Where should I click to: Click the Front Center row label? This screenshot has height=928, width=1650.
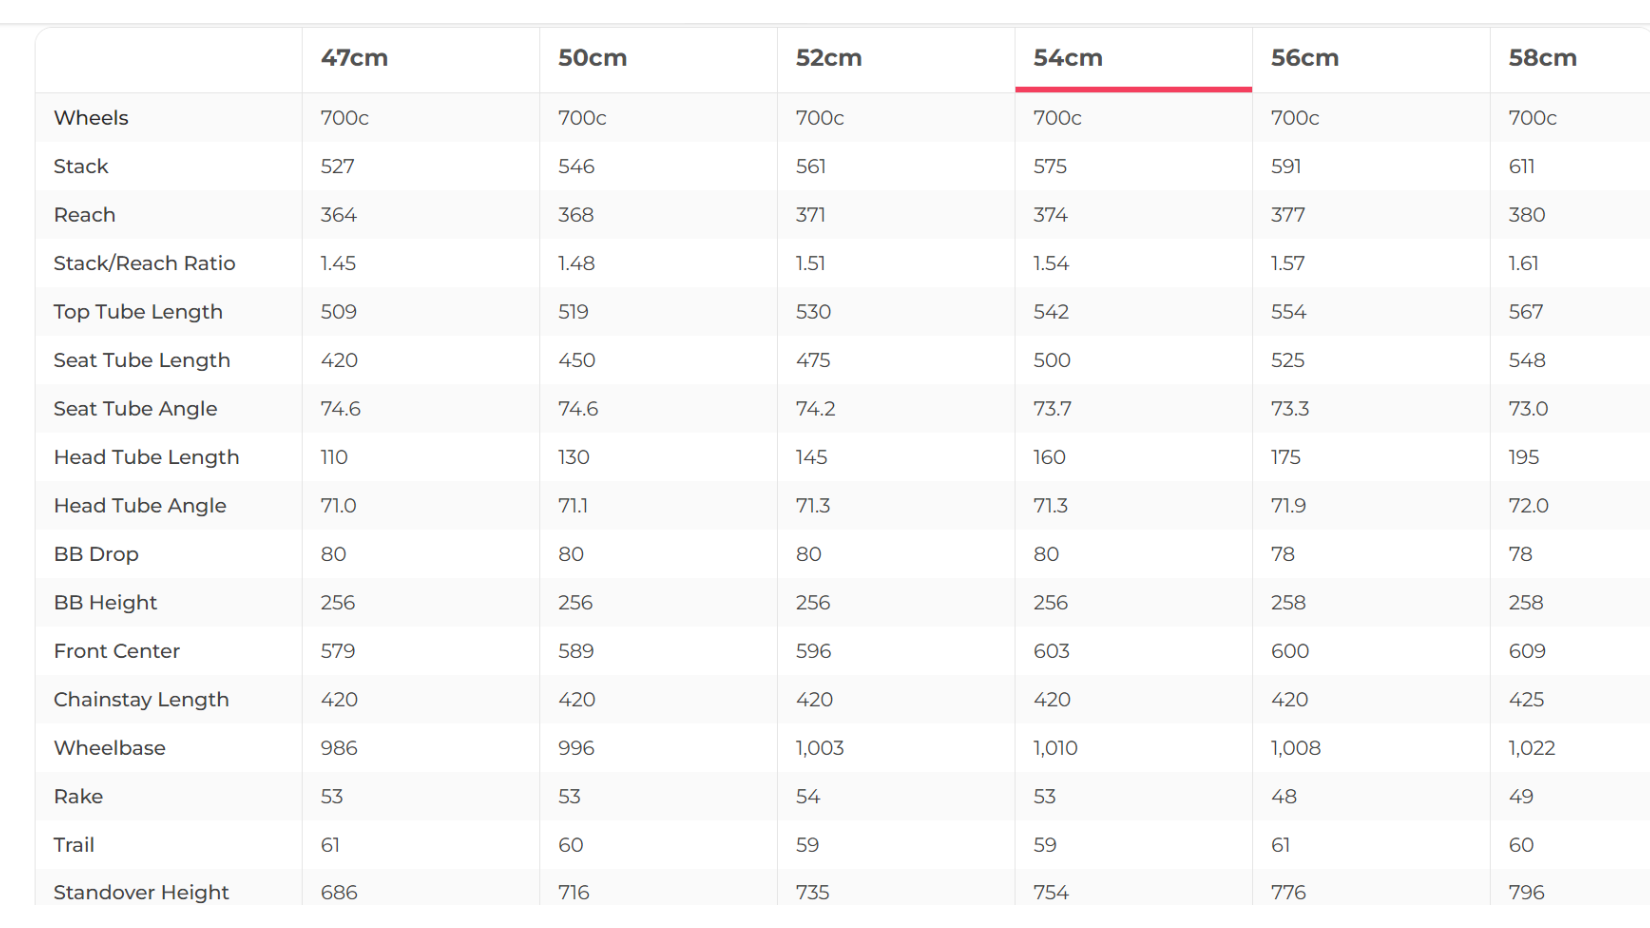coord(117,651)
